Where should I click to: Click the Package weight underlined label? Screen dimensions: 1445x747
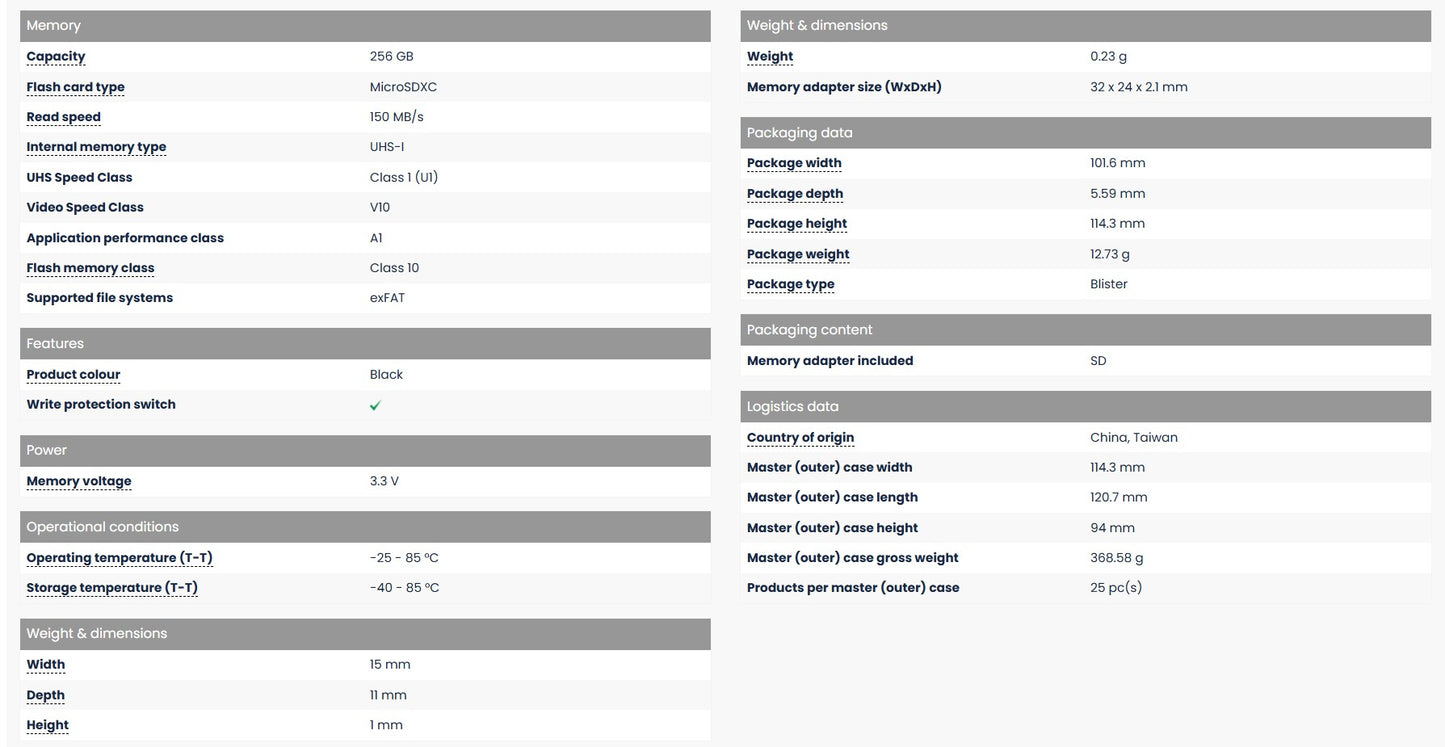799,254
